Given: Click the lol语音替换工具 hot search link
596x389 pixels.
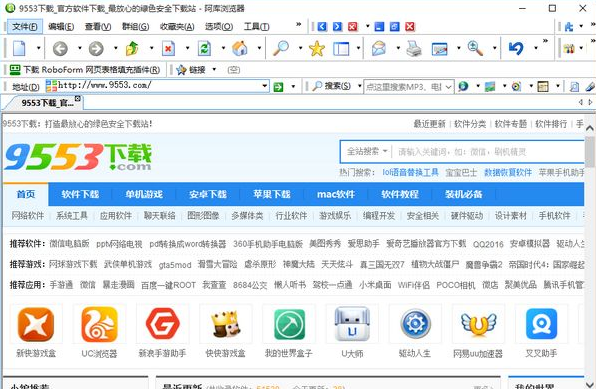Looking at the screenshot, I should click(x=410, y=172).
